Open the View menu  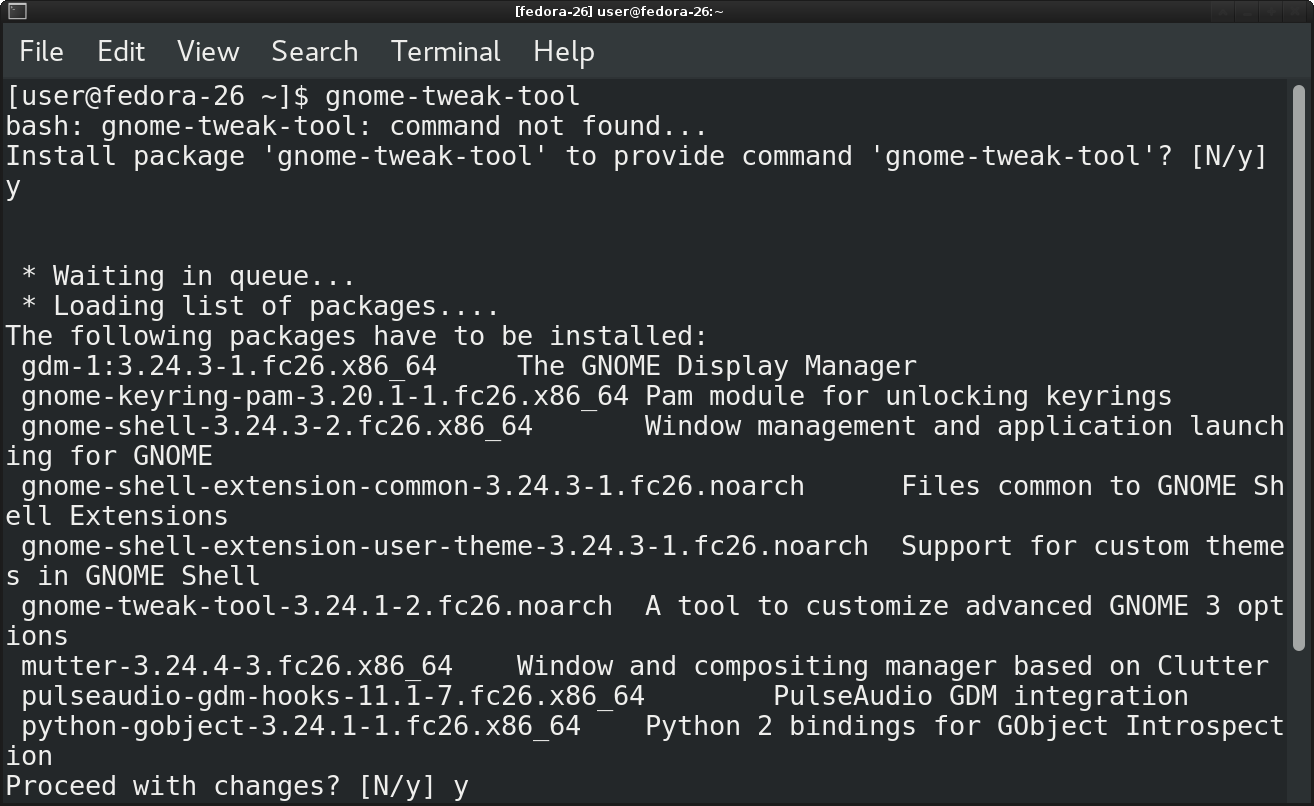coord(208,52)
